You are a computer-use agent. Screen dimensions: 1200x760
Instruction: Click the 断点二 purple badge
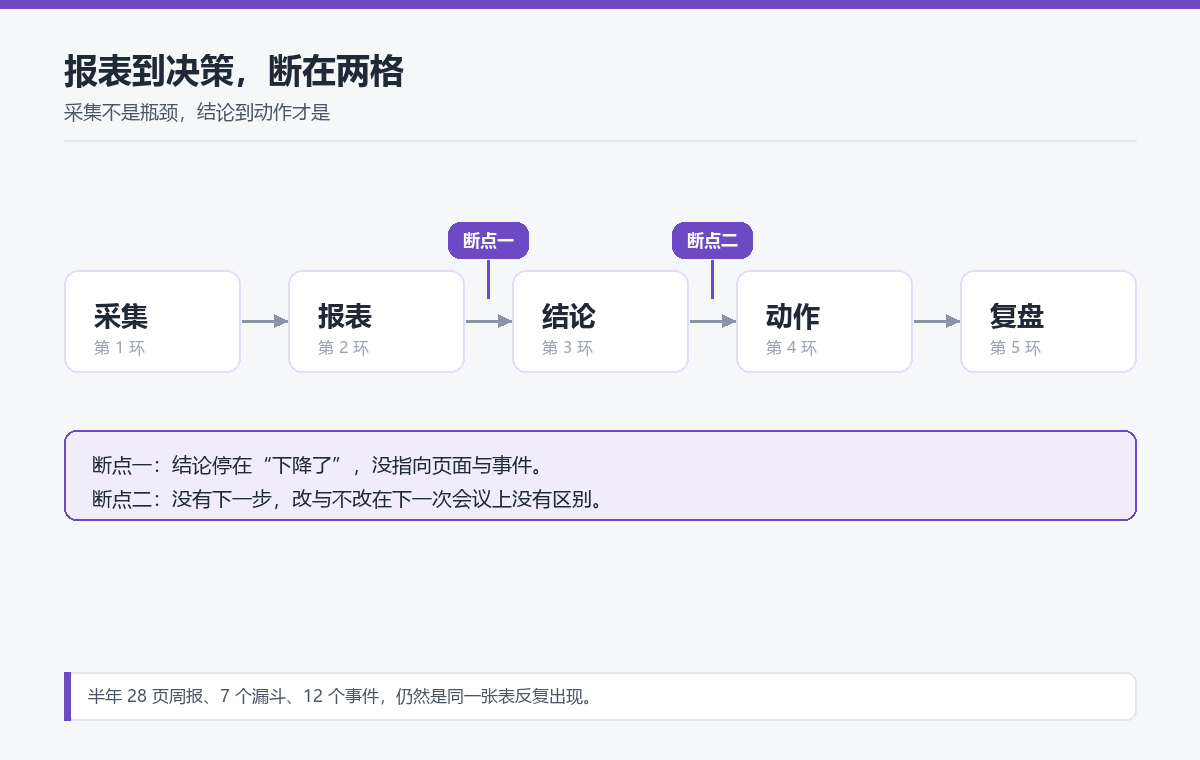(x=712, y=240)
